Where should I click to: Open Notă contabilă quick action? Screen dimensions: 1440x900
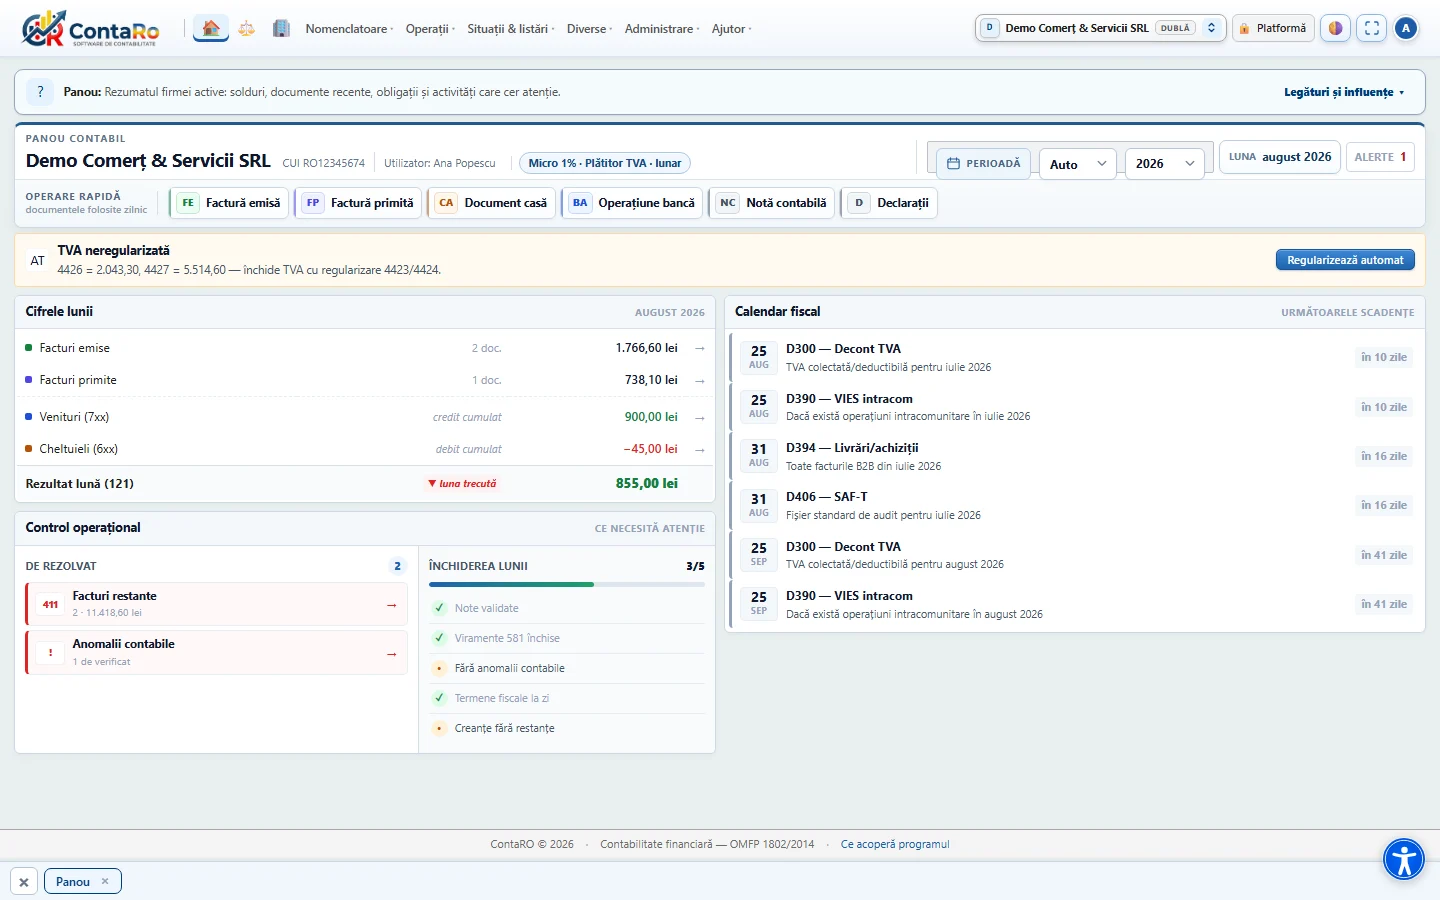coord(772,203)
